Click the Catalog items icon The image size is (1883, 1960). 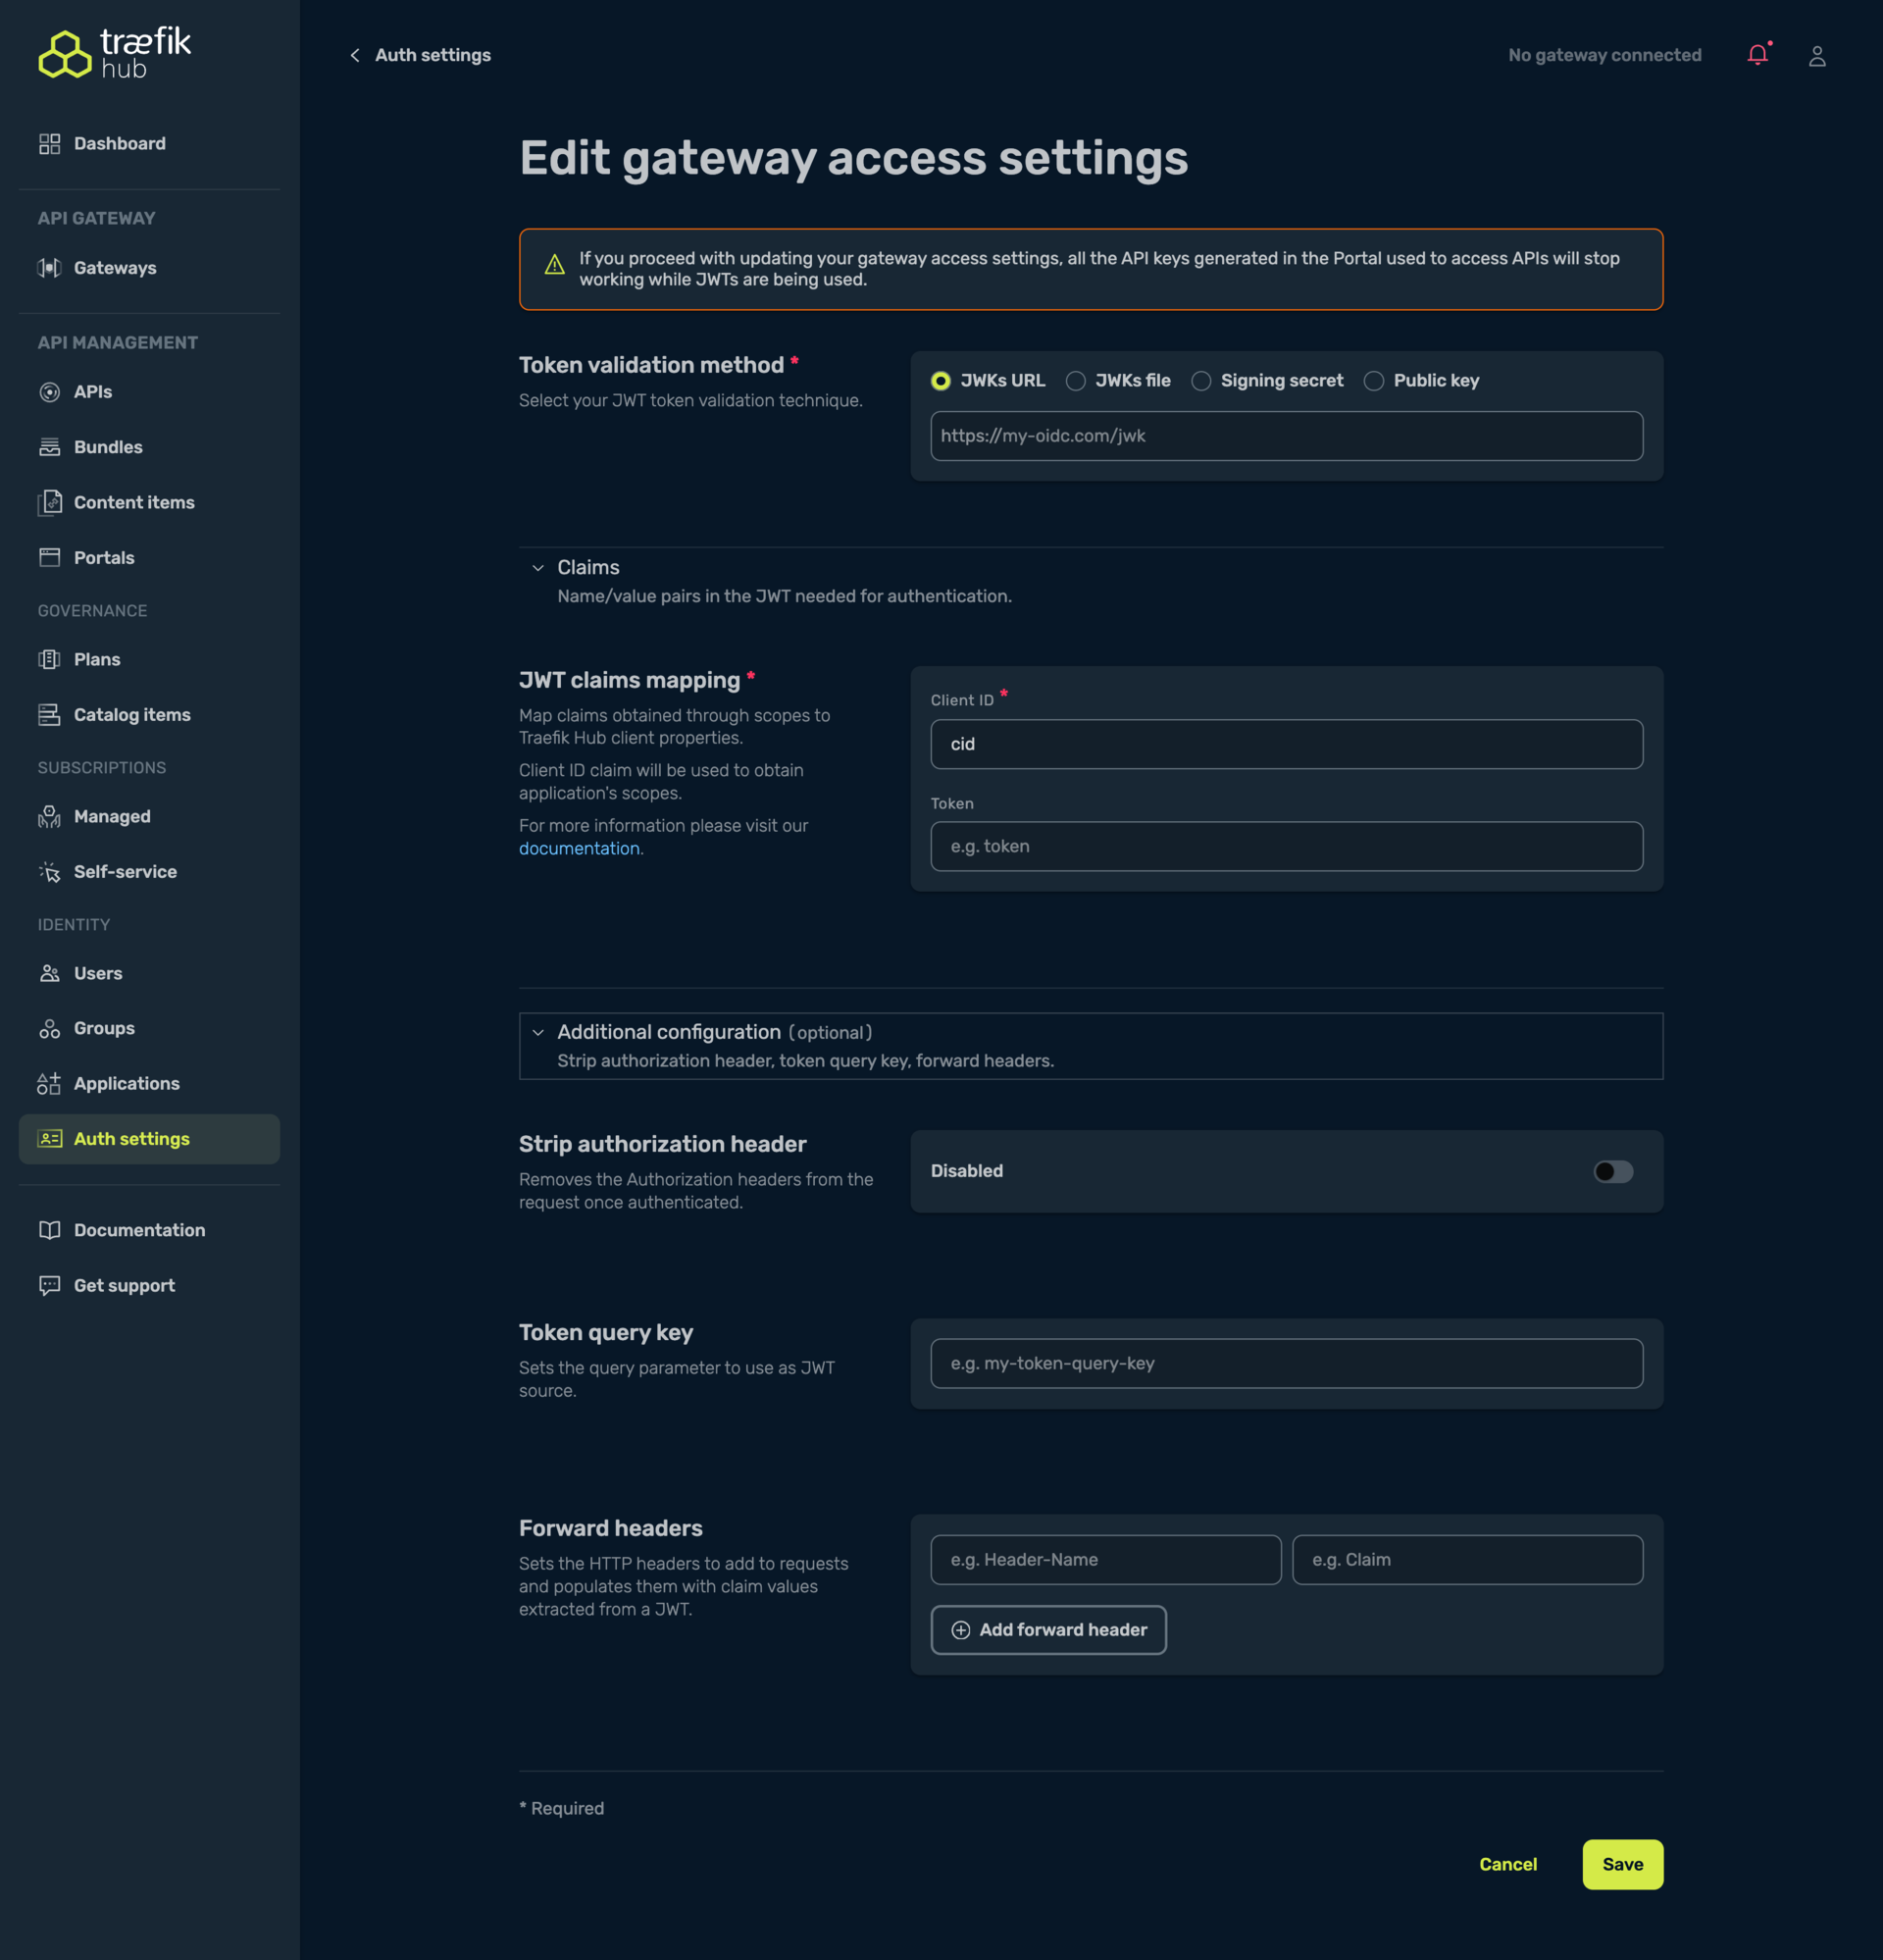coord(49,715)
